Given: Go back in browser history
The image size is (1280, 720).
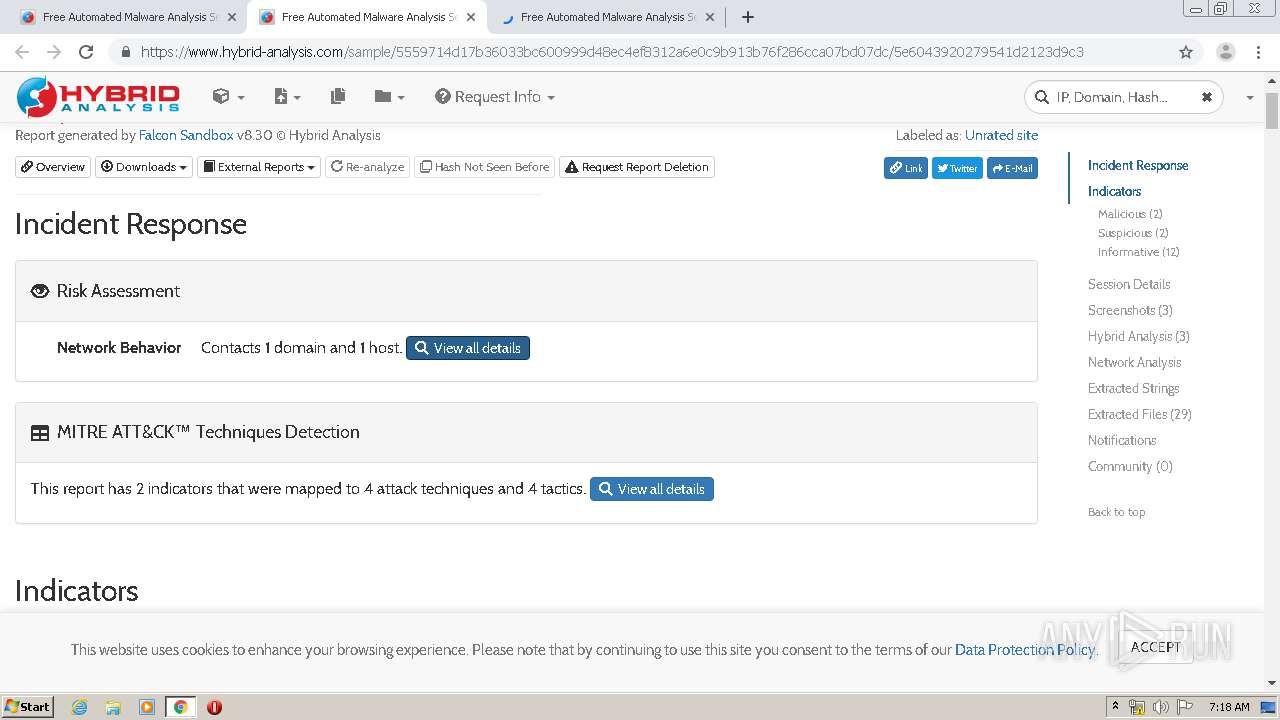Looking at the screenshot, I should pyautogui.click(x=22, y=52).
